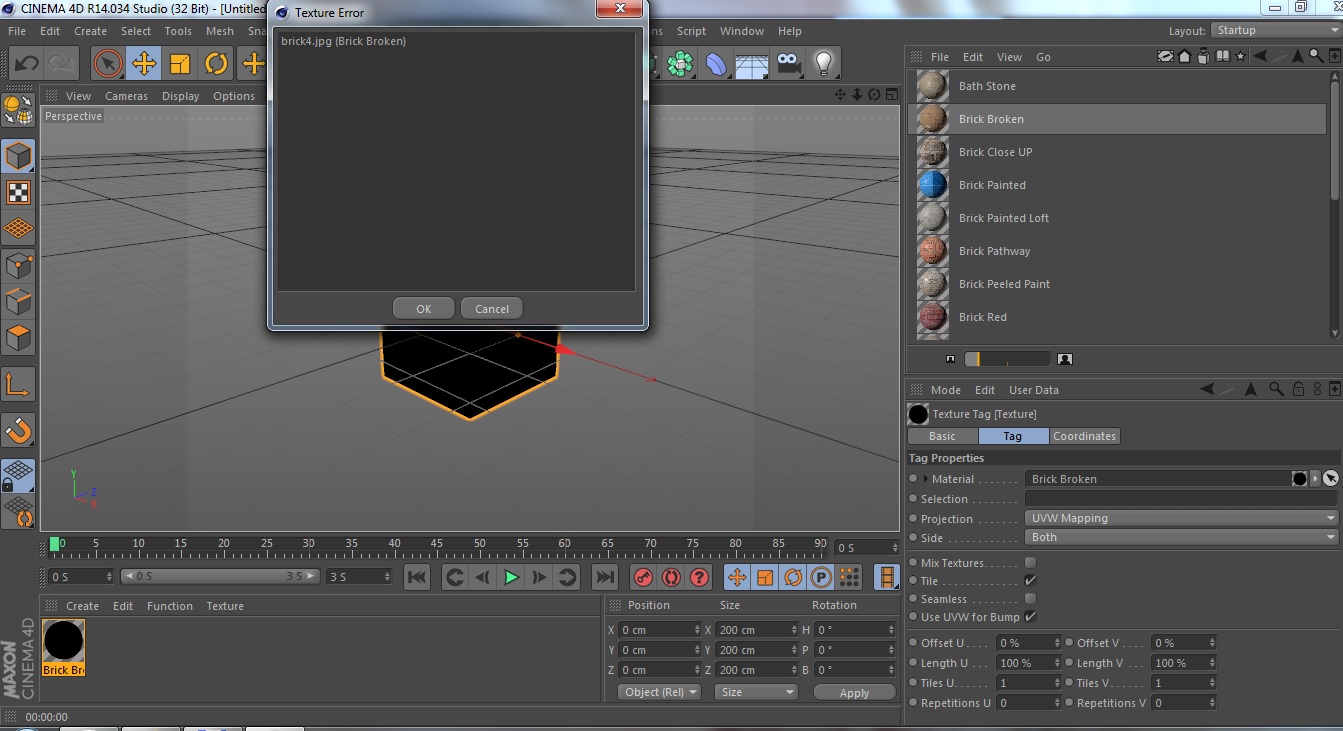Activate the Rotate tool in top toolbar
Screen dimensions: 1343x731
click(216, 64)
